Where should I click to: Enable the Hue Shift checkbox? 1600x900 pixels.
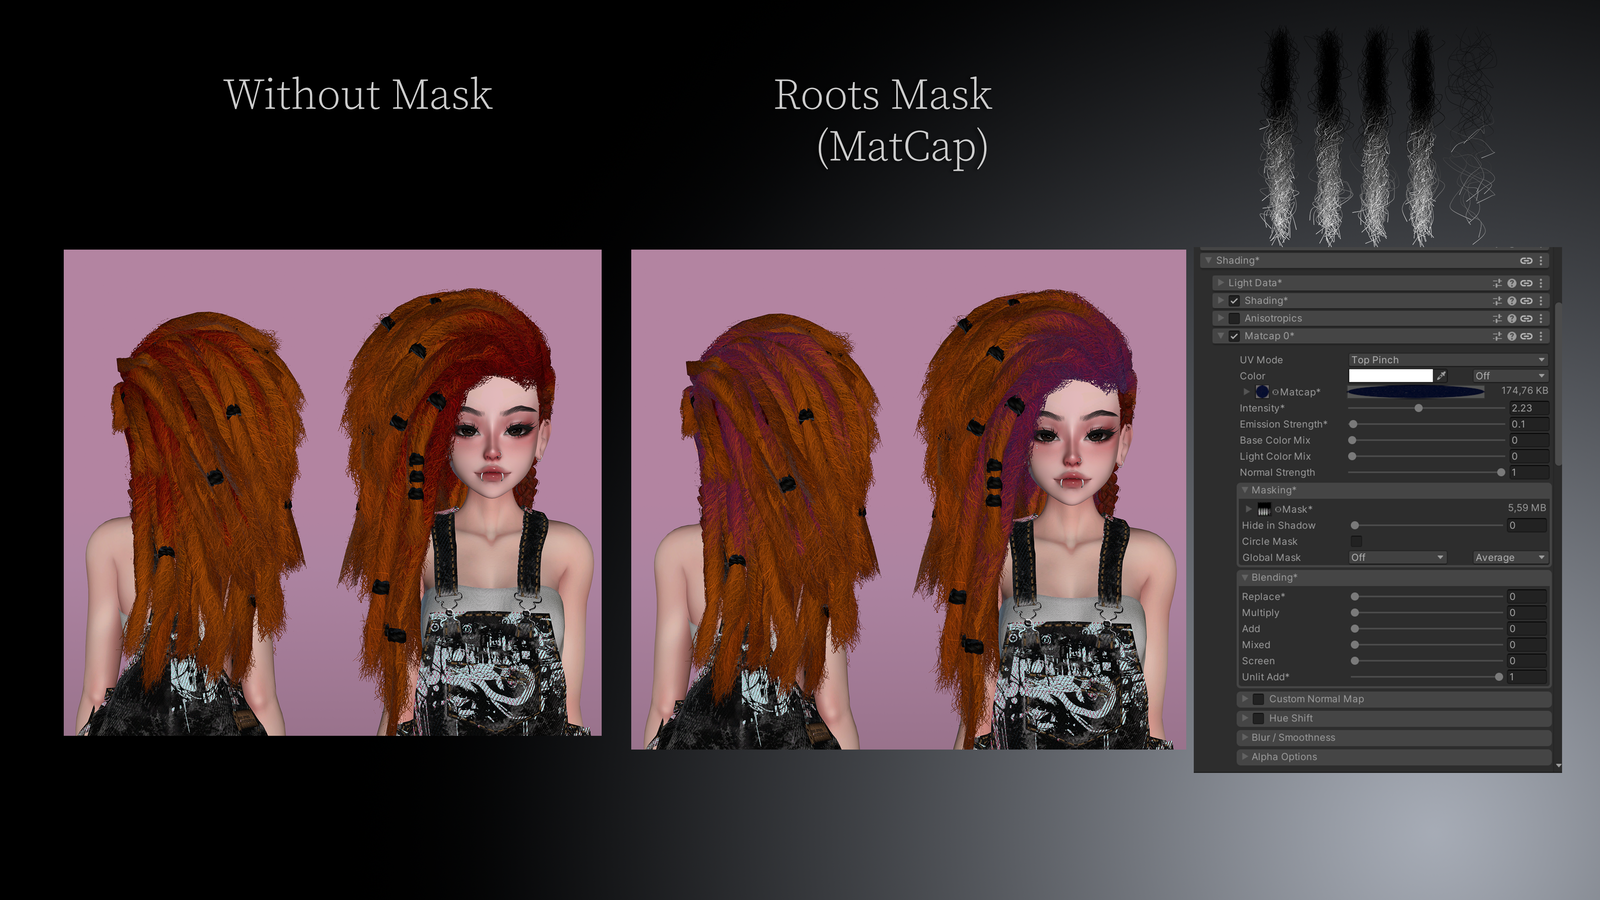pyautogui.click(x=1258, y=719)
